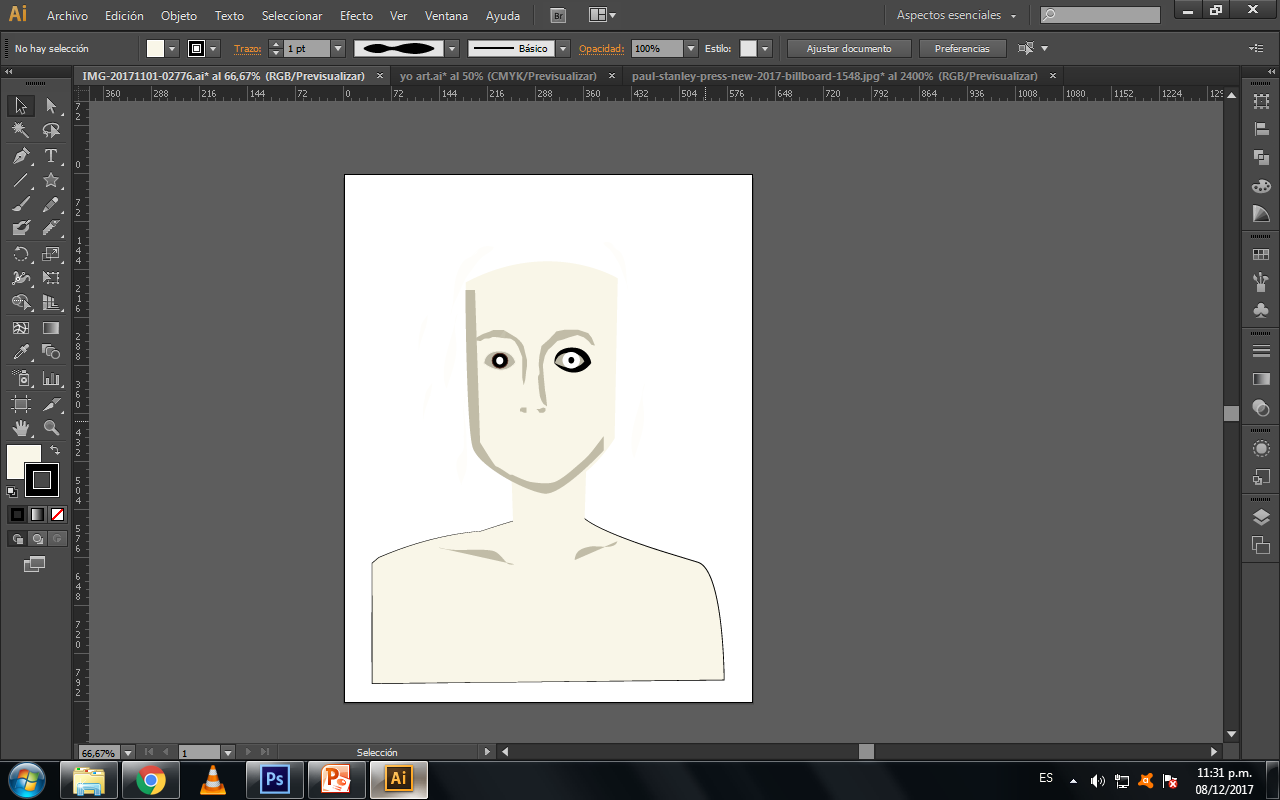Viewport: 1280px width, 800px height.
Task: Open stroke color dropdown in control bar
Action: [213, 48]
